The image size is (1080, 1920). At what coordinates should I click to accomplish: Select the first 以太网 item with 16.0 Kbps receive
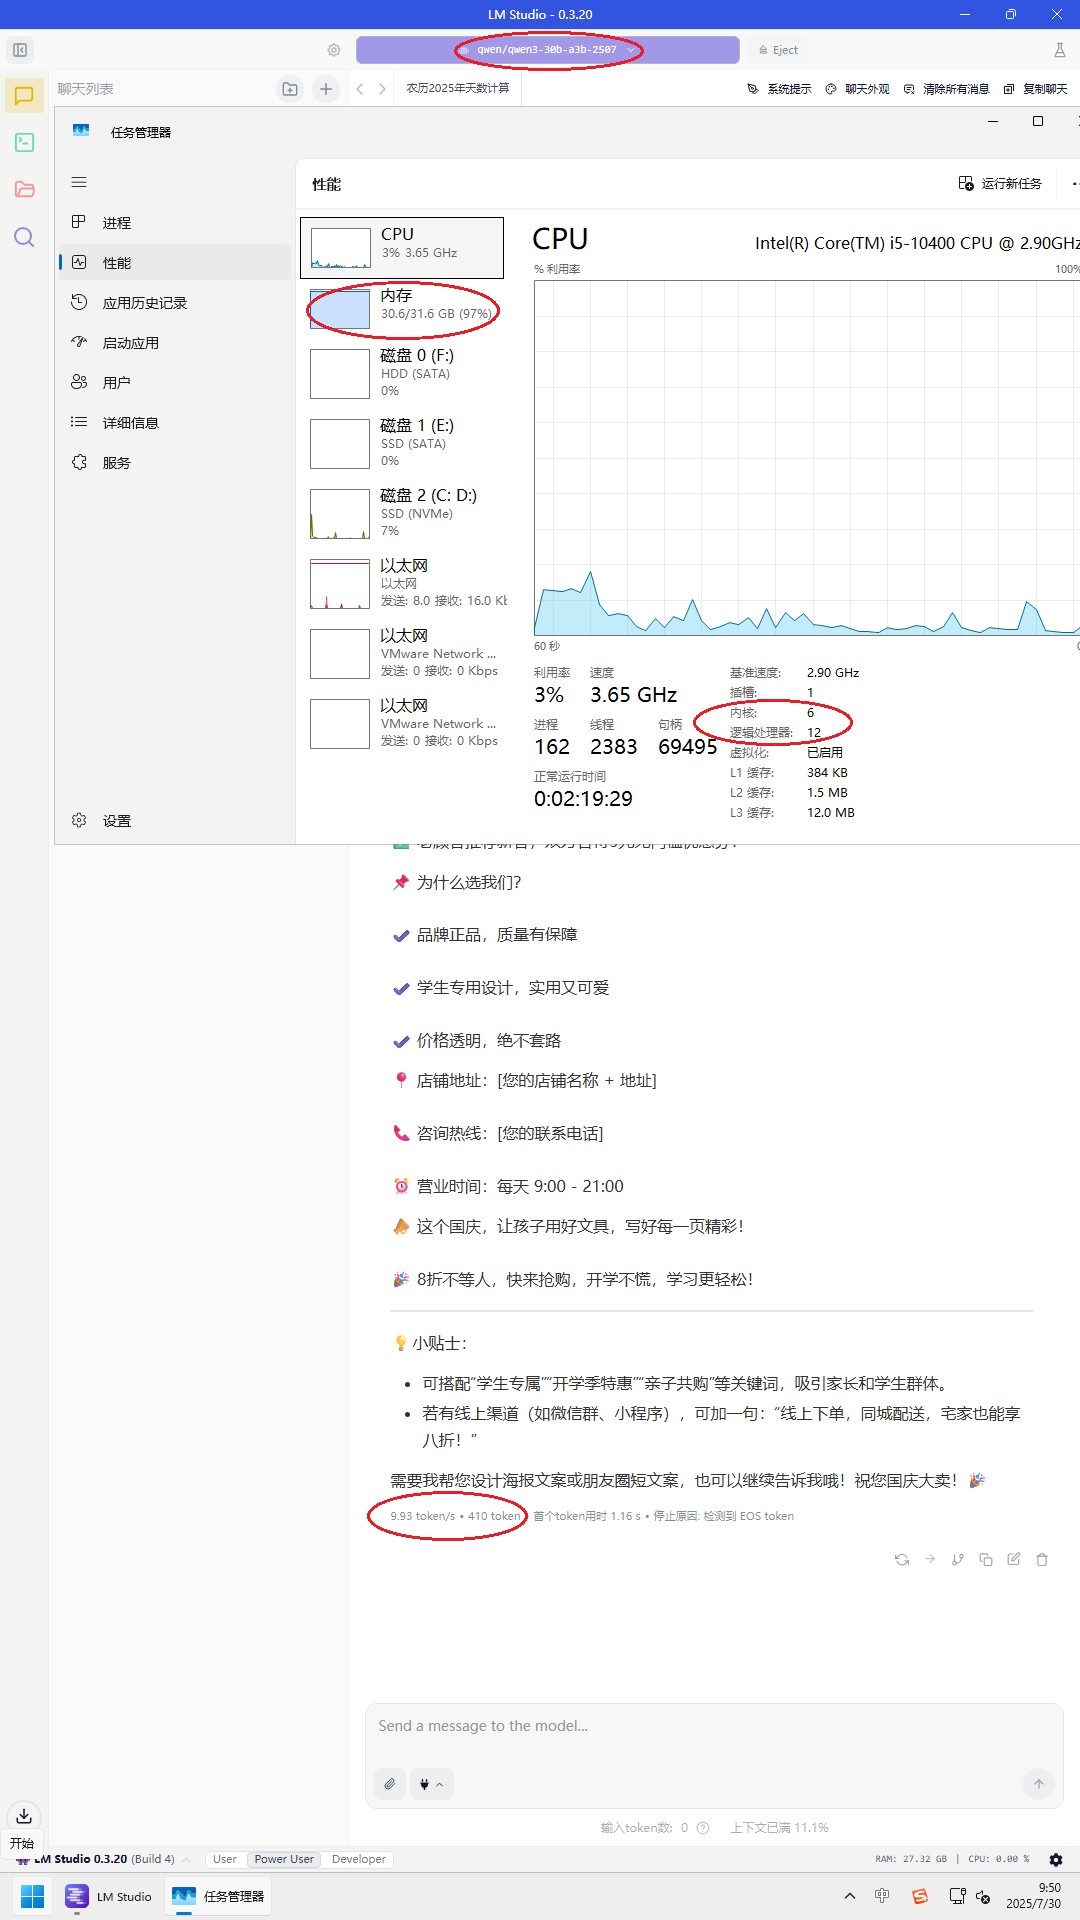pyautogui.click(x=402, y=583)
